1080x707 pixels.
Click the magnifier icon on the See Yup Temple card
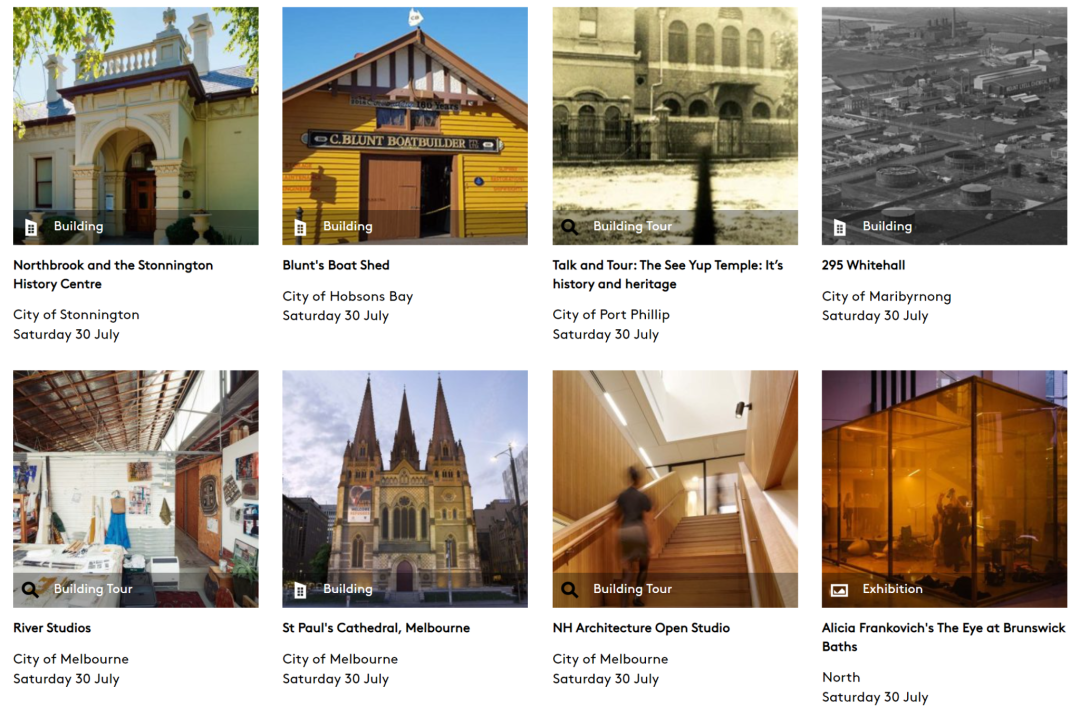(x=570, y=227)
